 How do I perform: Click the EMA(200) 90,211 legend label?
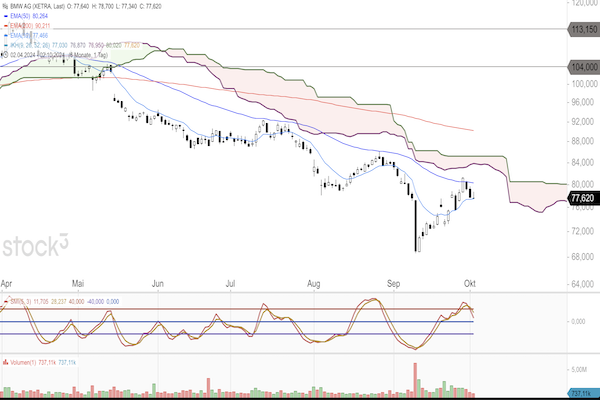tap(30, 26)
